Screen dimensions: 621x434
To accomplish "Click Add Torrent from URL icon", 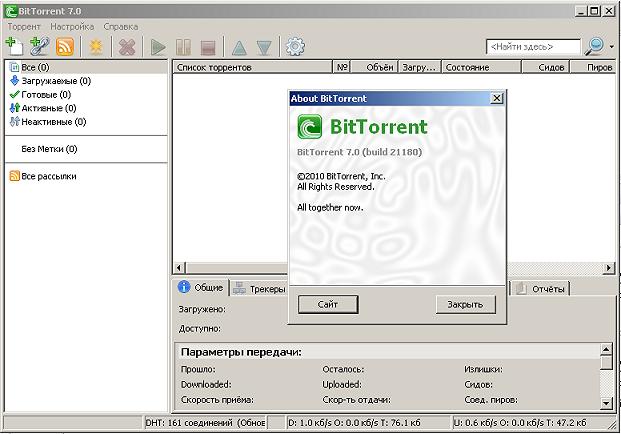I will tap(39, 46).
